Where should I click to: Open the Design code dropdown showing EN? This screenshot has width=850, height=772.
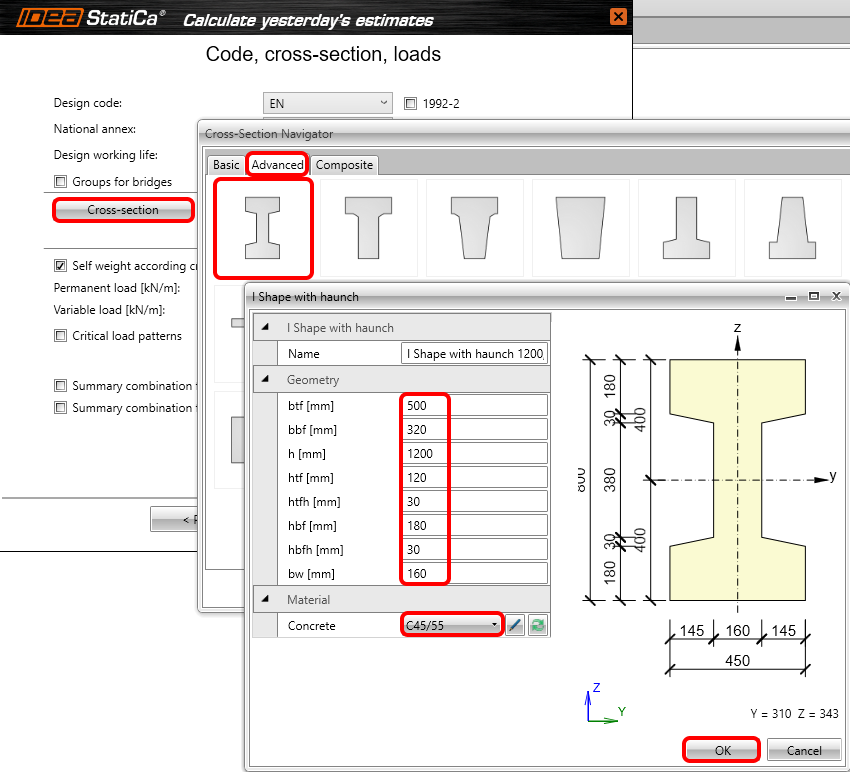383,102
